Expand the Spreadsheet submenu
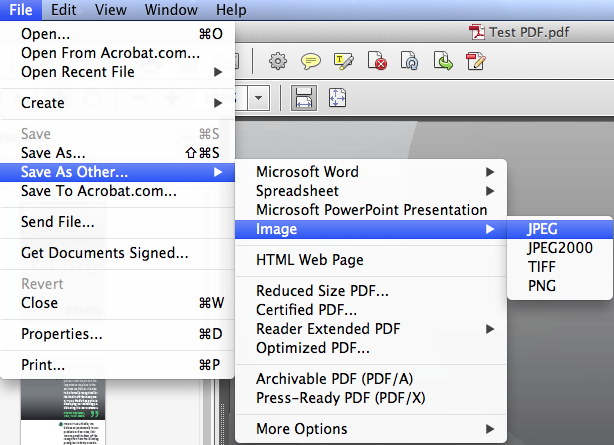 (x=371, y=191)
